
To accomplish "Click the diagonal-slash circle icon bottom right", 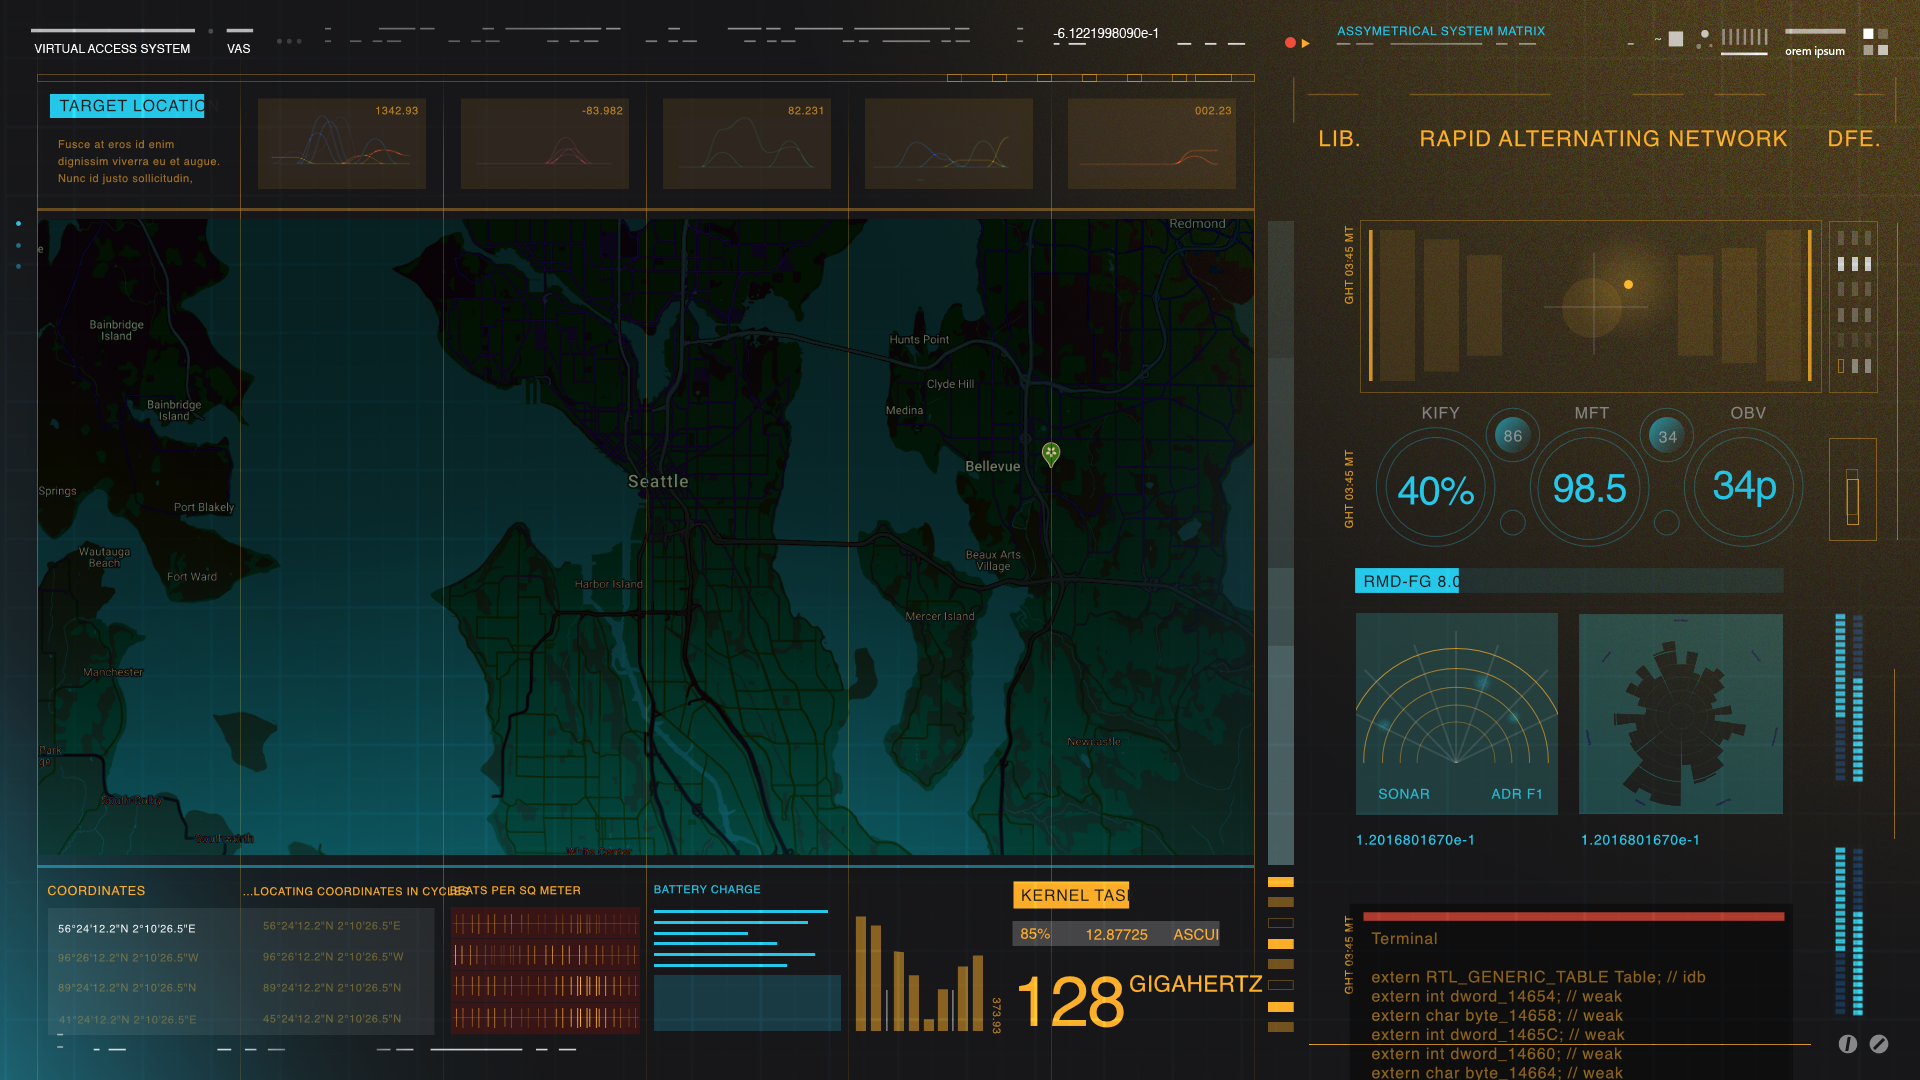I will tap(1879, 1044).
